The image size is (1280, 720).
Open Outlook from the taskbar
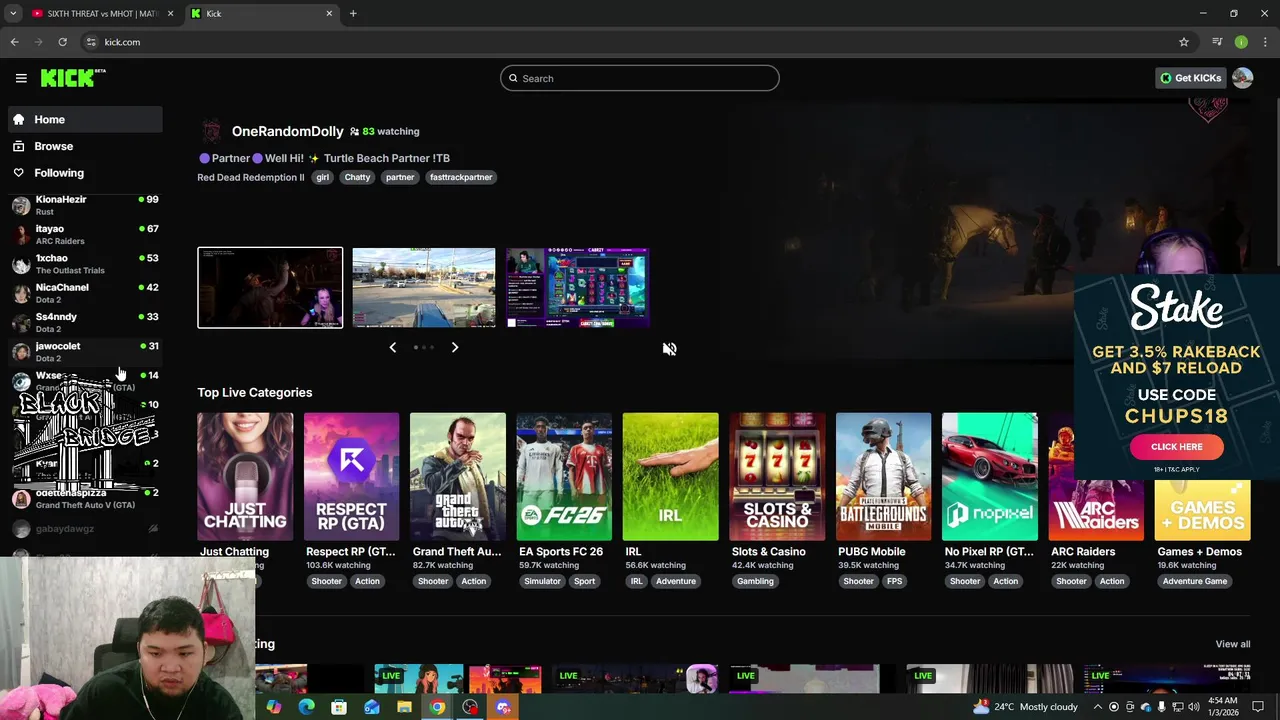(372, 707)
